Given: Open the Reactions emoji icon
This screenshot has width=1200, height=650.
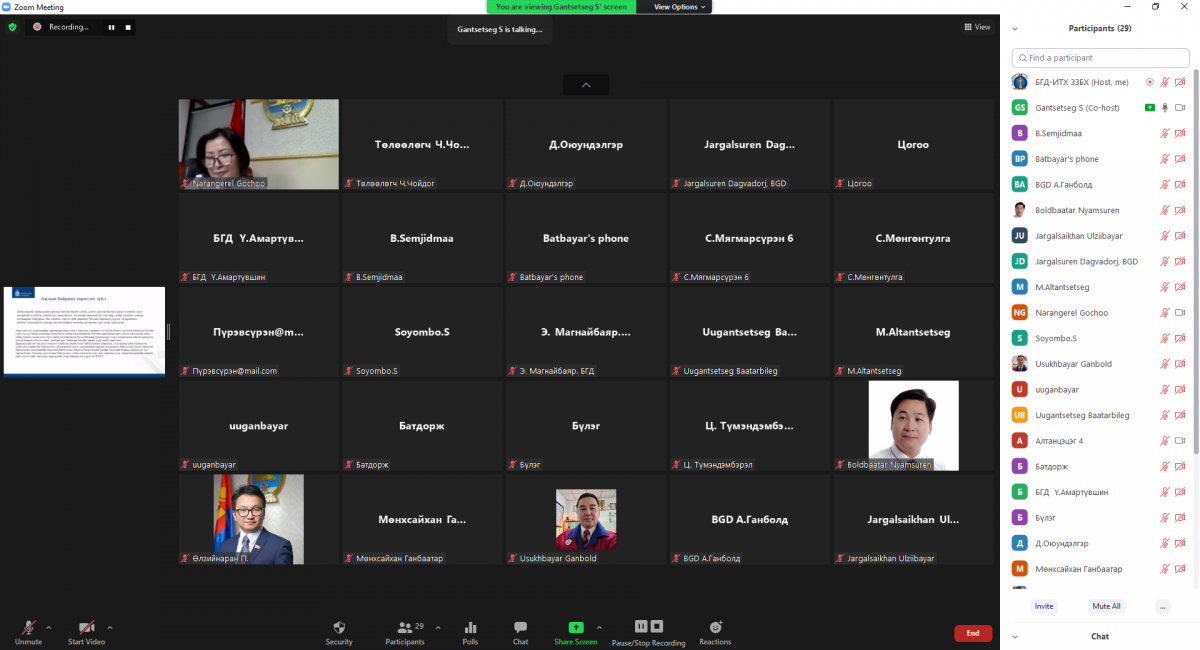Looking at the screenshot, I should pyautogui.click(x=715, y=628).
